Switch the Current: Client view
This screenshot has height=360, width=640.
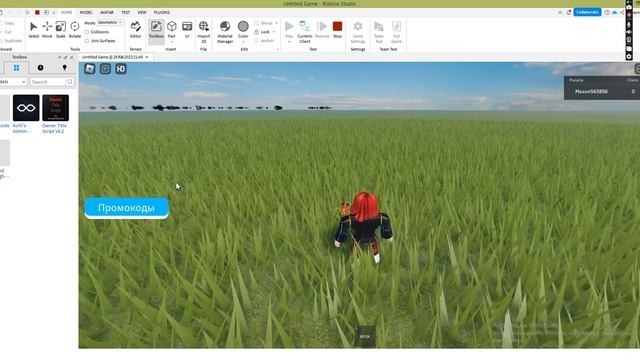[x=304, y=32]
